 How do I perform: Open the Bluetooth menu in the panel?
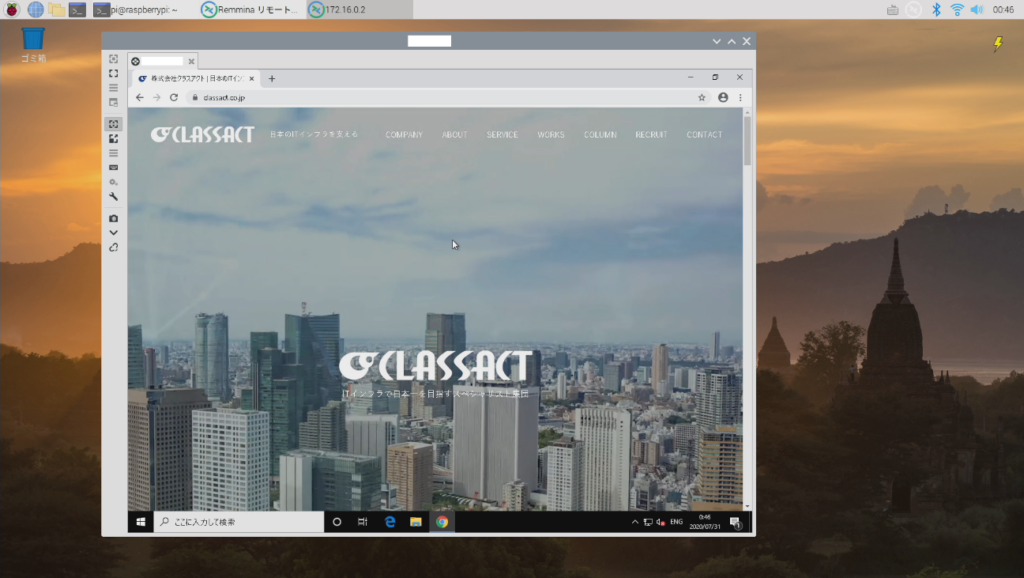(x=936, y=10)
